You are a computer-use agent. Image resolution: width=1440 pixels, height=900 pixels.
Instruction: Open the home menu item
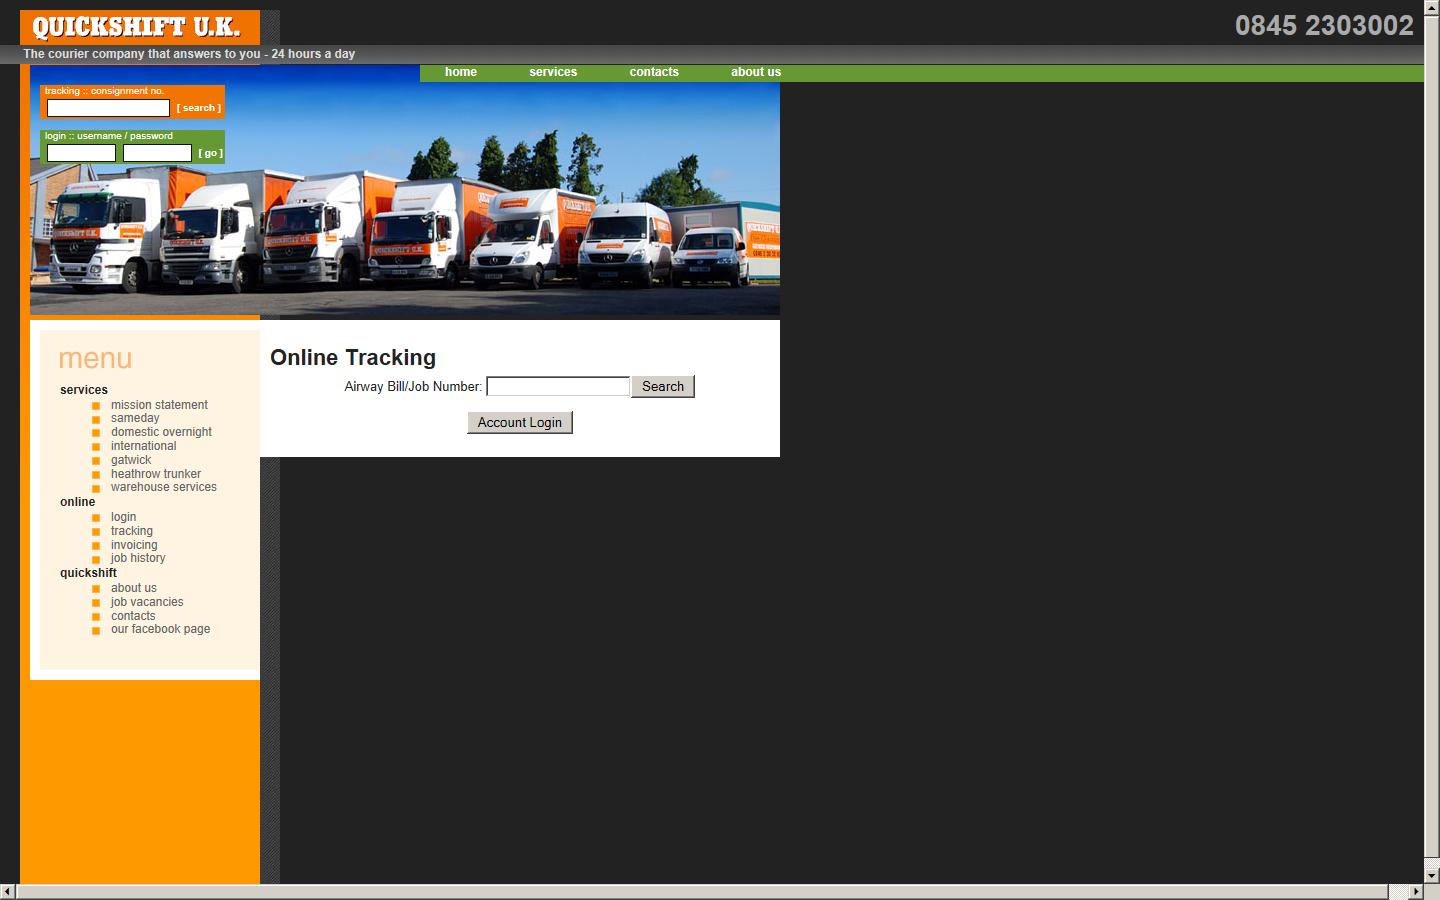point(461,72)
